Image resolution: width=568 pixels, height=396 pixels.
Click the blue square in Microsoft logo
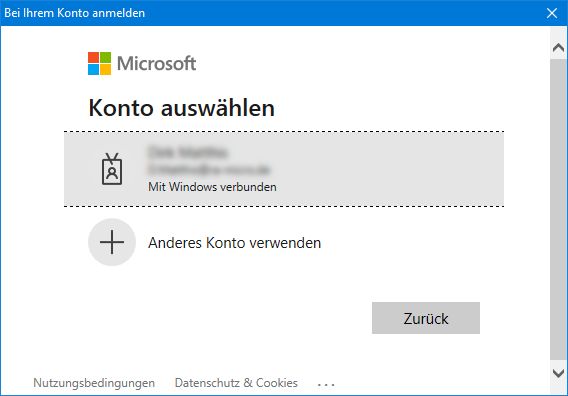click(x=93, y=70)
